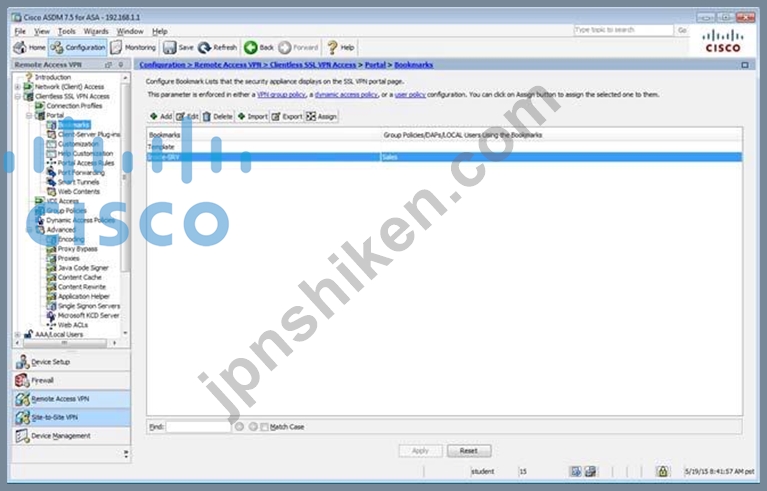This screenshot has width=767, height=491.
Task: Open Client-Server Plug-ins item
Action: coord(89,134)
